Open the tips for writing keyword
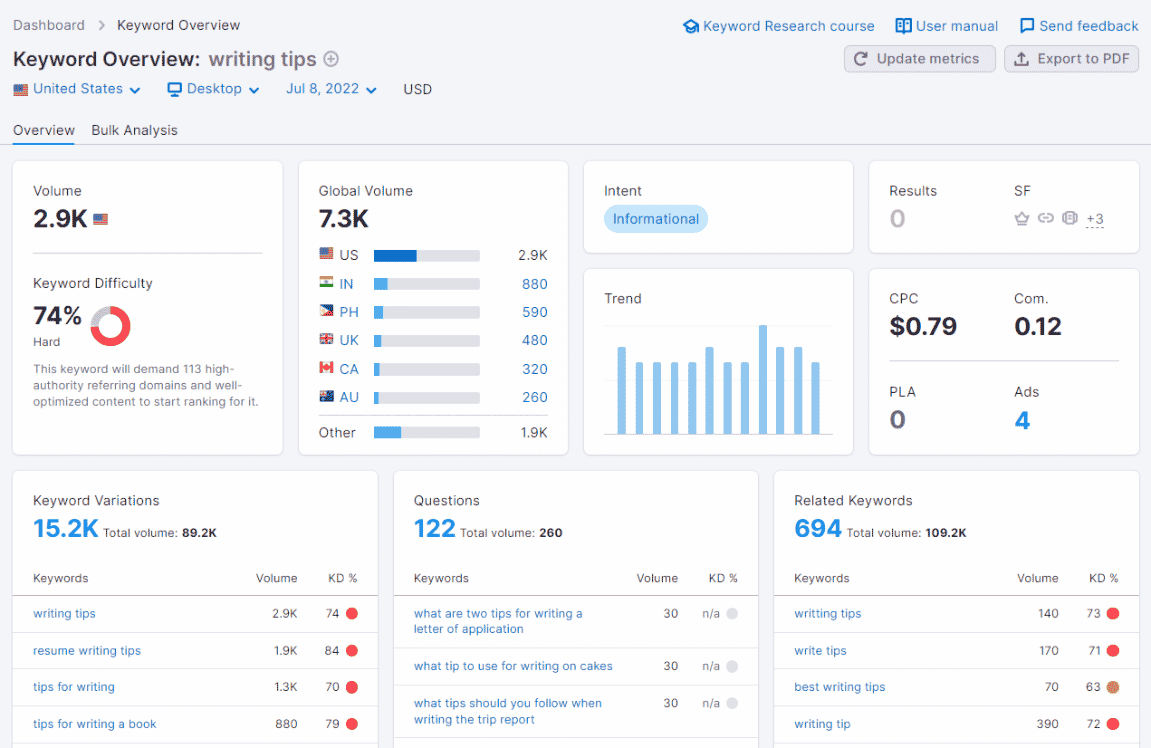The height and width of the screenshot is (748, 1151). click(73, 687)
